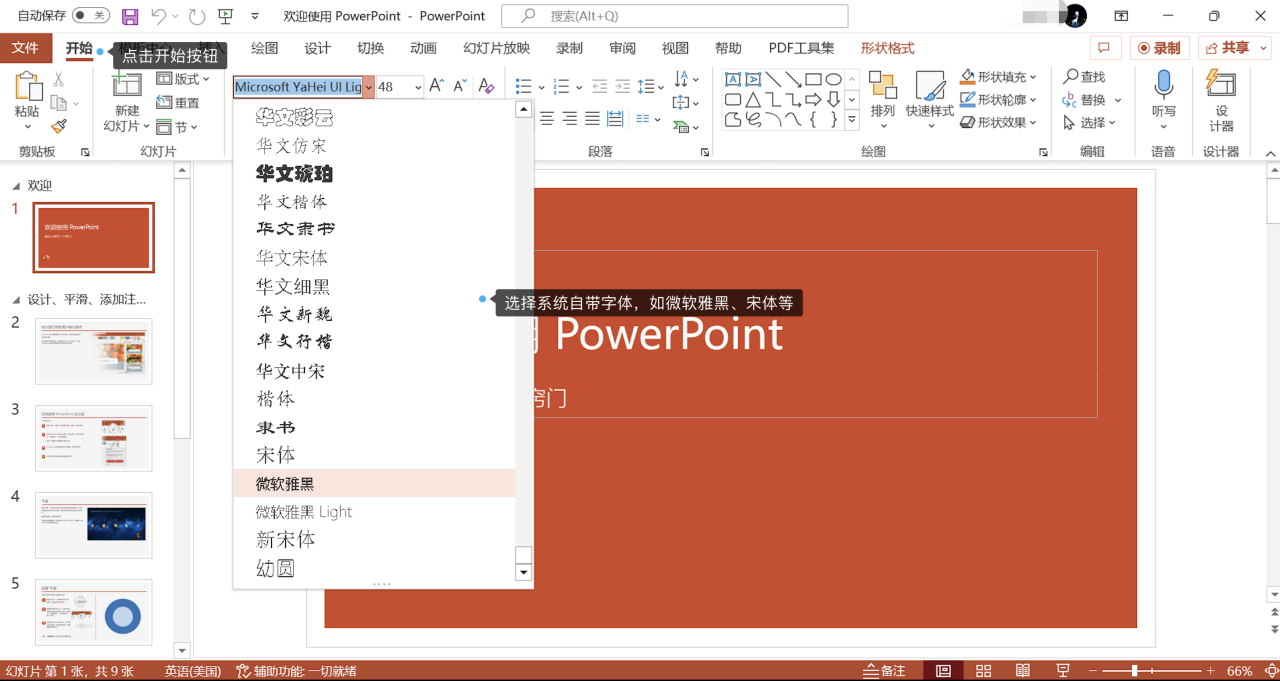Open Section (节) dropdown
Screen dimensions: 1280x681
point(177,127)
